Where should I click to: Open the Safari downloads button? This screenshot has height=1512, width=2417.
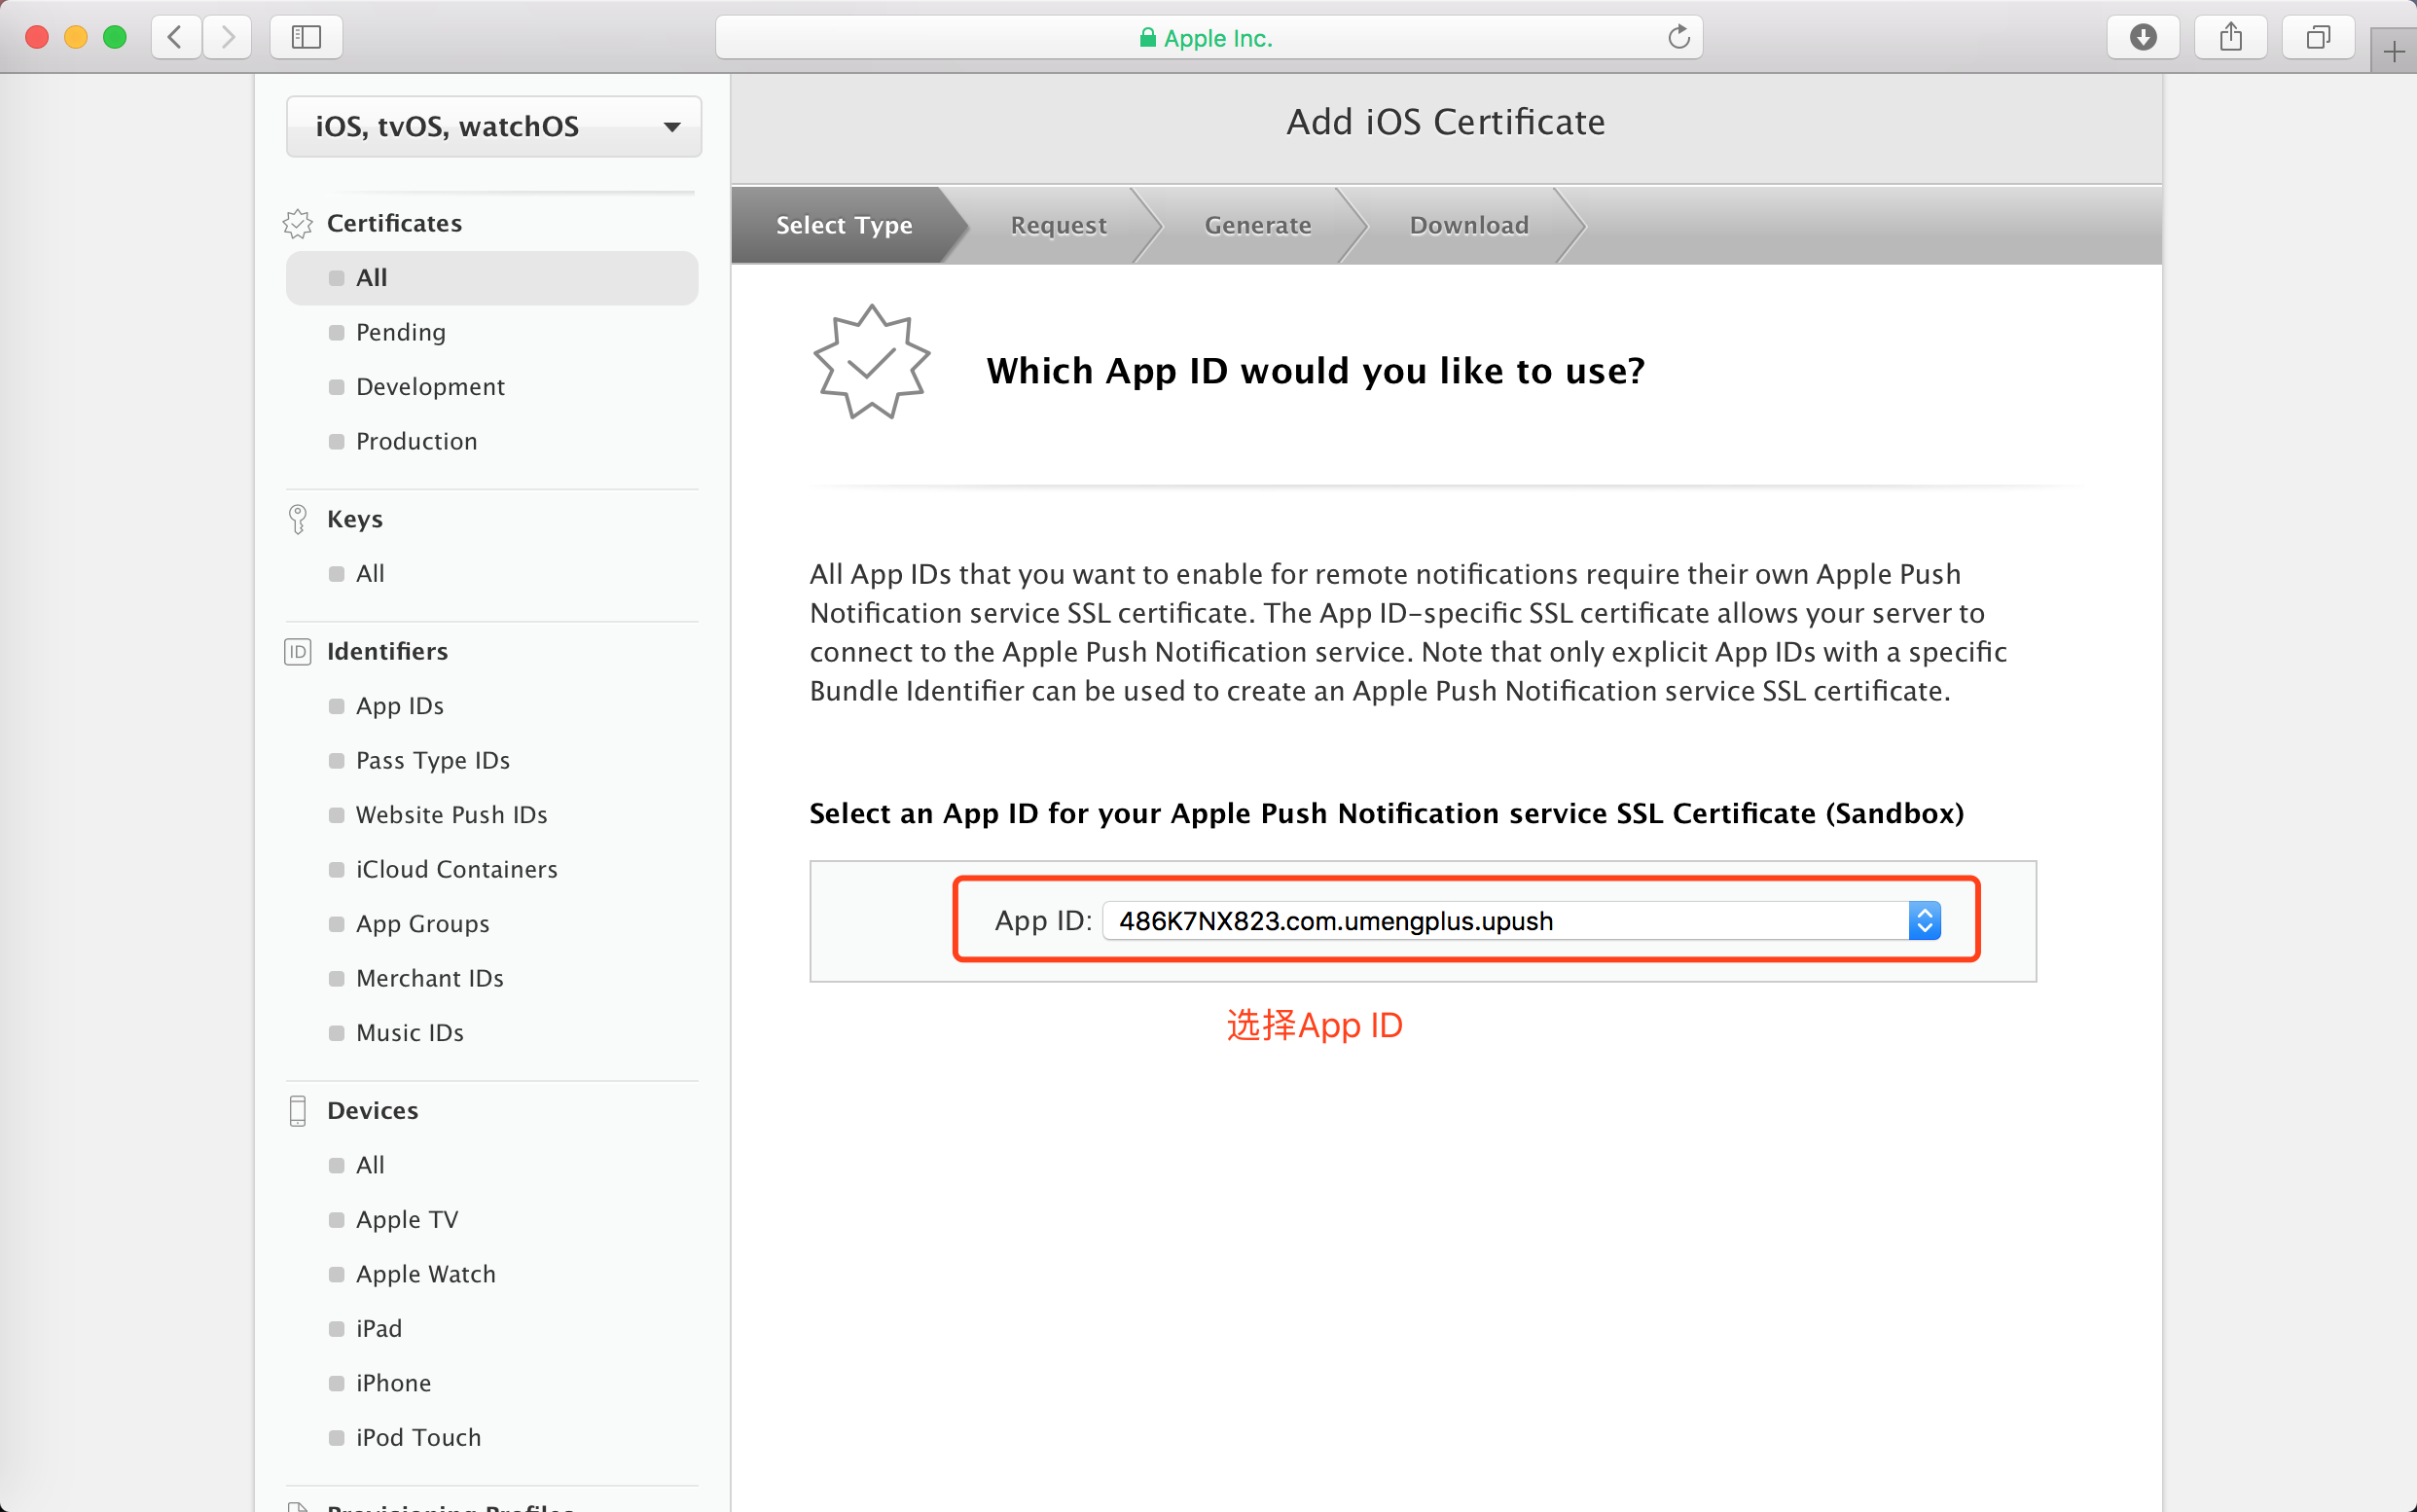tap(2142, 37)
